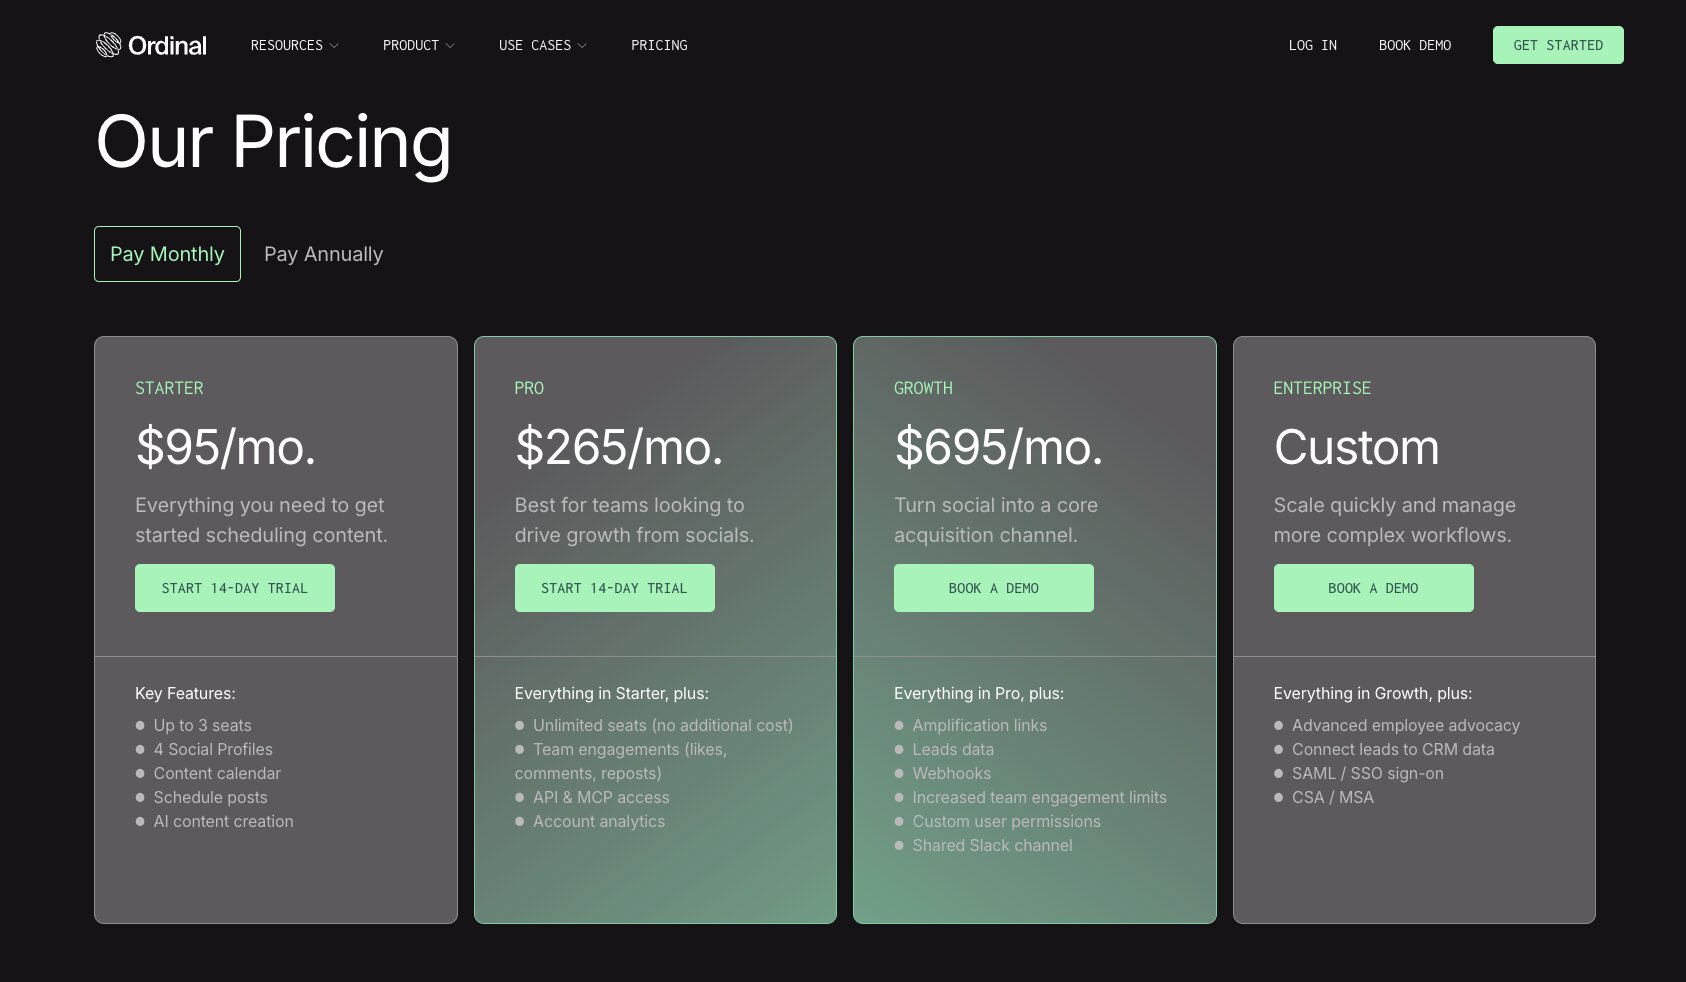Click the STARTER plan title
Viewport: 1686px width, 982px height.
[x=169, y=388]
